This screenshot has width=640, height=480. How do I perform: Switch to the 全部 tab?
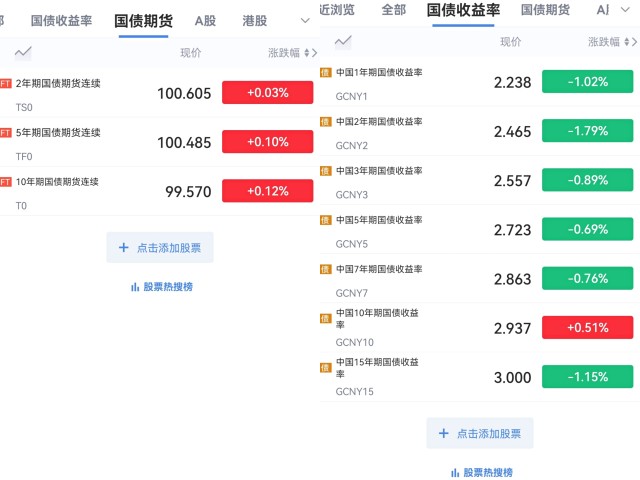click(394, 9)
